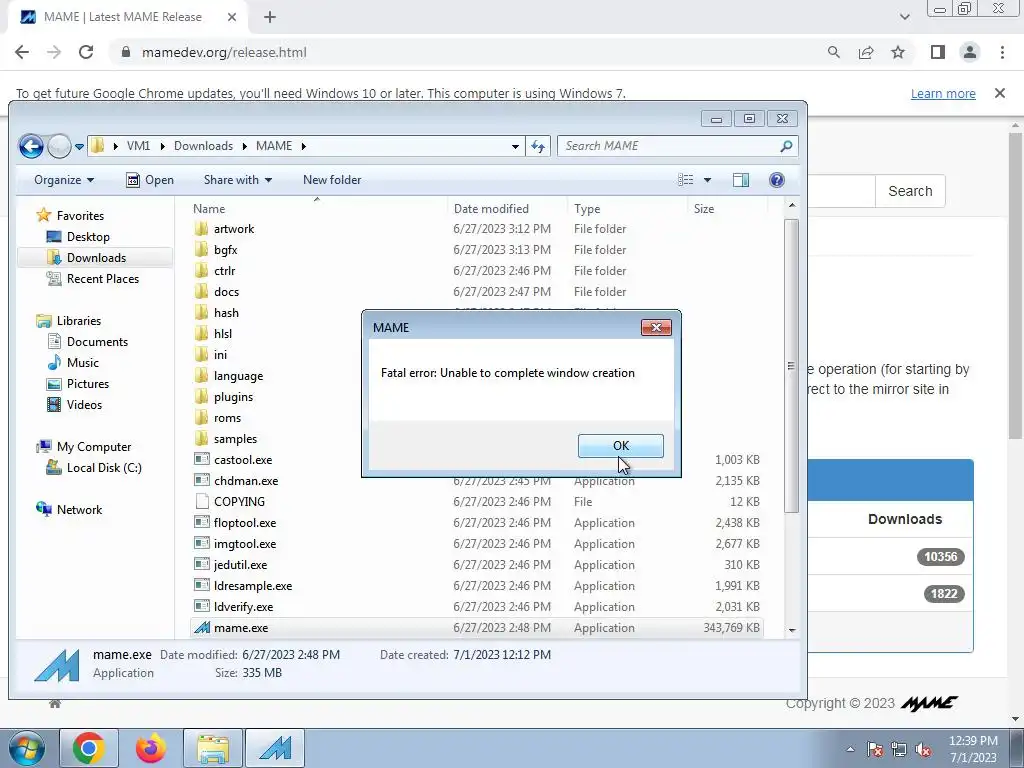Close the MAME fatal error dialog
This screenshot has height=768, width=1024.
click(x=656, y=327)
